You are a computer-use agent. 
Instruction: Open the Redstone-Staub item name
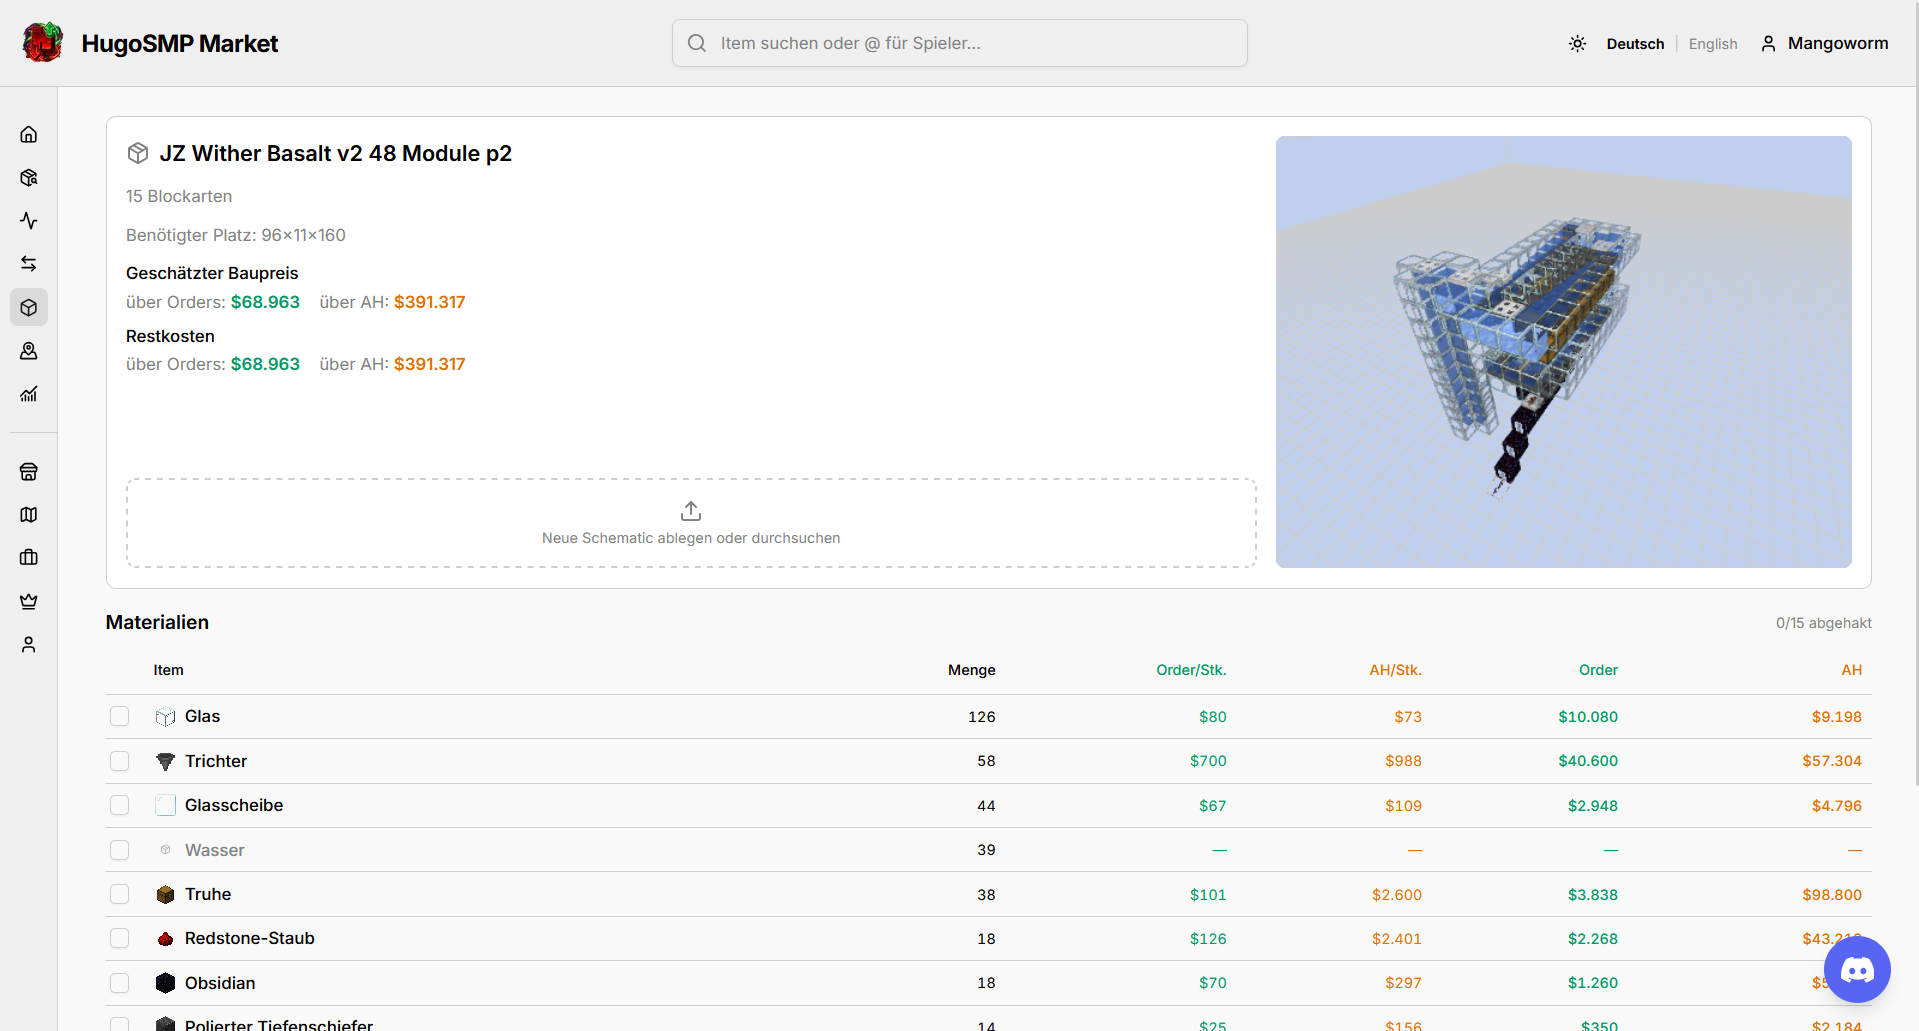250,938
